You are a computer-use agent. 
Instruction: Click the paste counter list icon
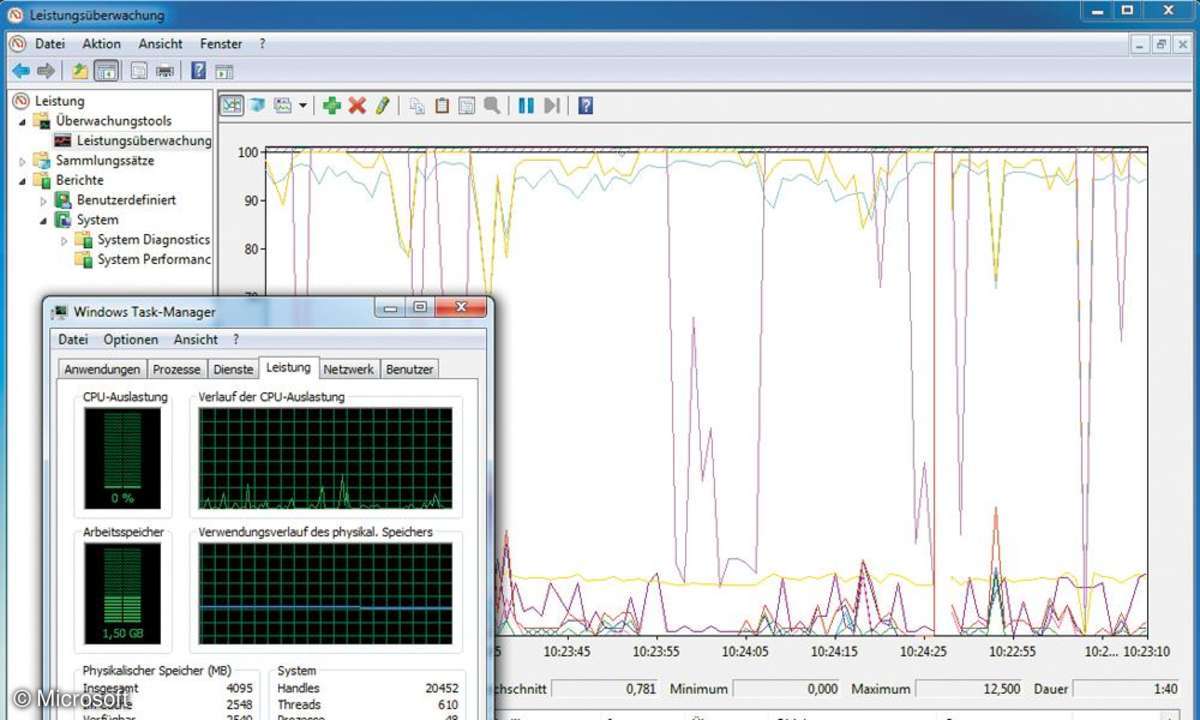point(442,105)
